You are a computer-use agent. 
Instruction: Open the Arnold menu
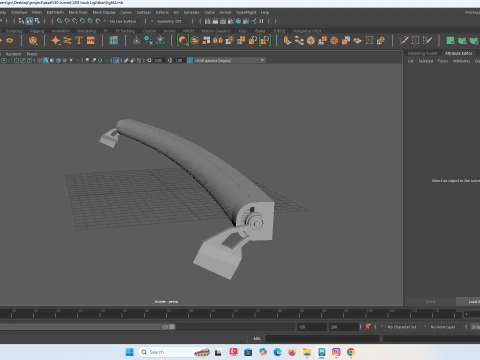225,12
